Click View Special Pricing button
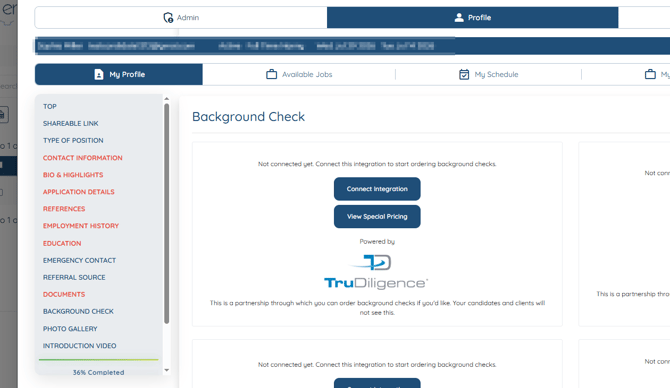Viewport: 670px width, 388px height. 377,217
